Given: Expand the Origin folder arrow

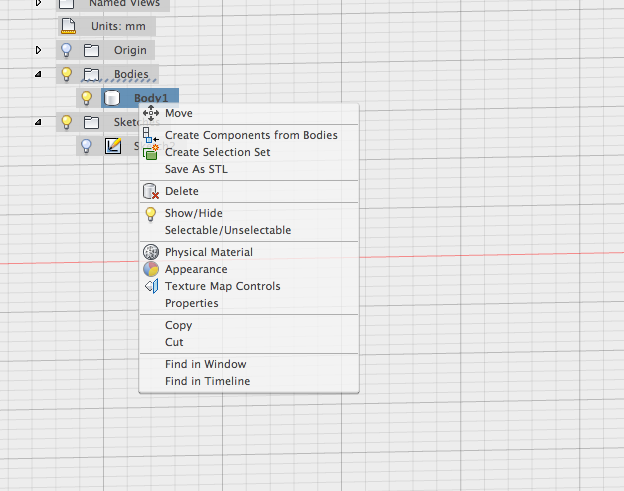Looking at the screenshot, I should 38,50.
